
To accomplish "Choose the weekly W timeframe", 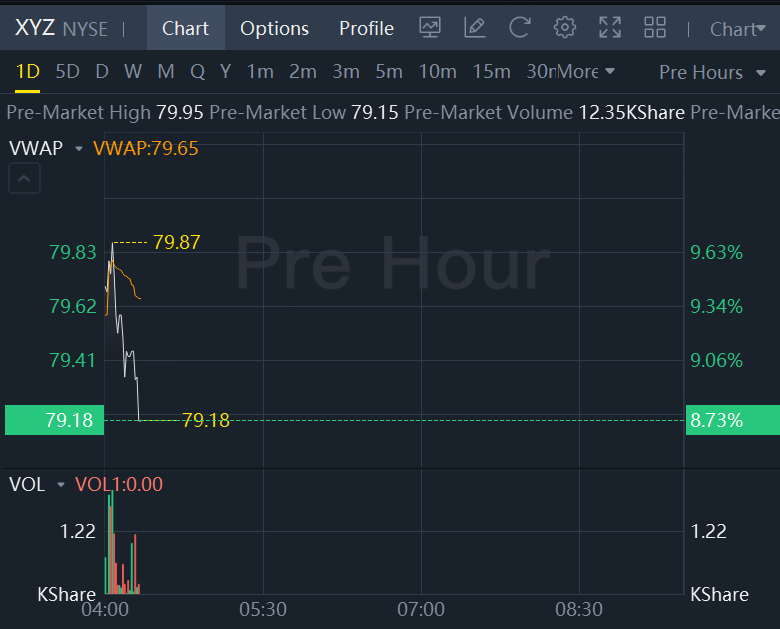I will 133,72.
